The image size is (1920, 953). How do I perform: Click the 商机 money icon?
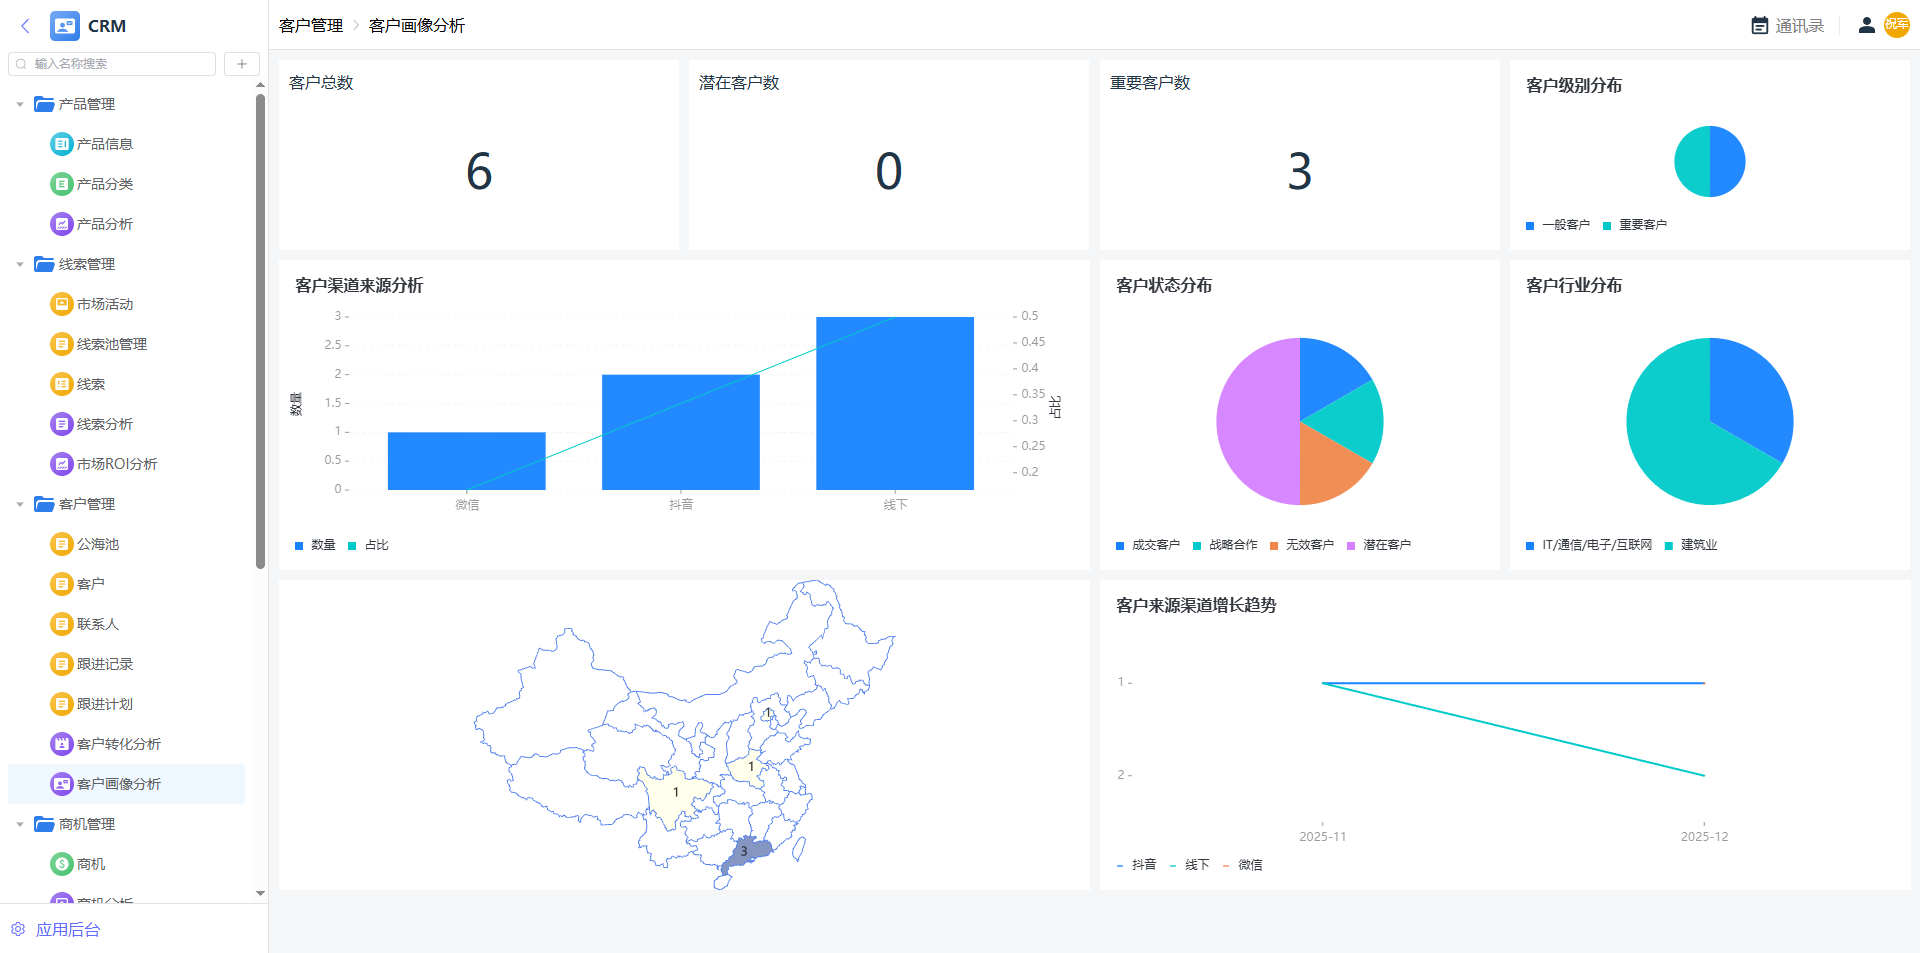point(62,864)
